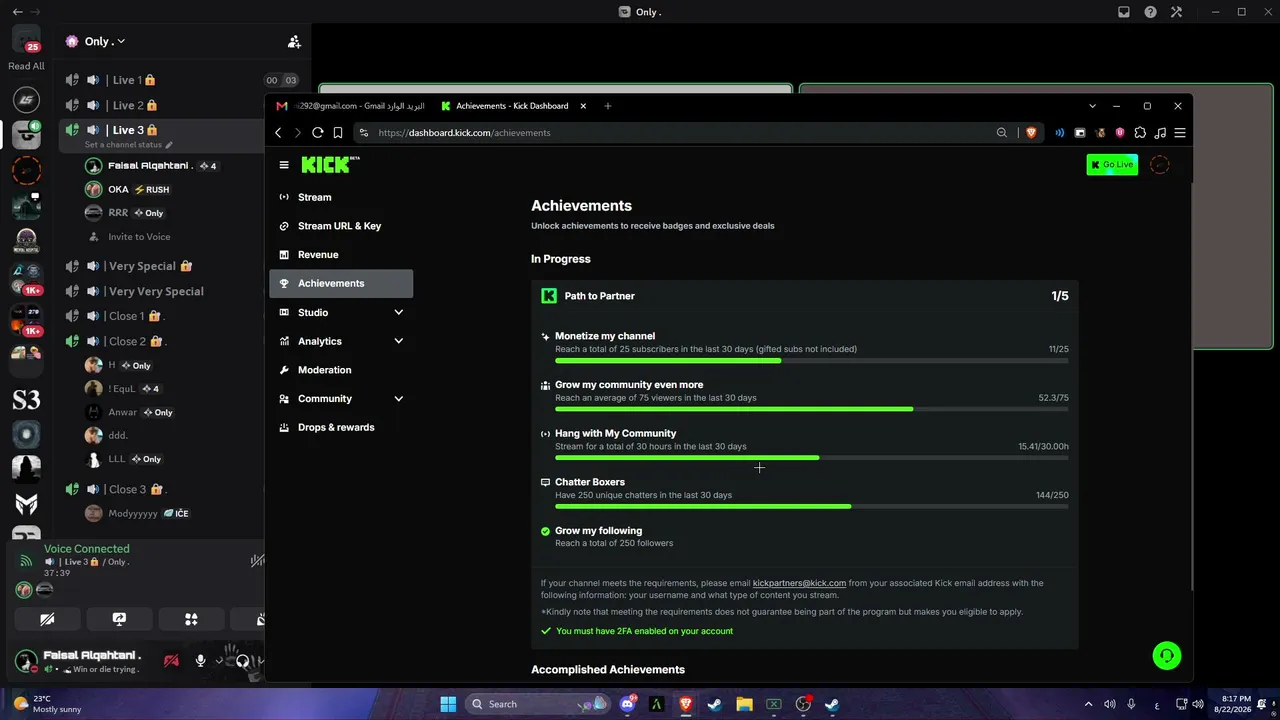Share your screen in Discord voice panel
Viewport: 1280px width, 720px height.
pyautogui.click(x=119, y=619)
